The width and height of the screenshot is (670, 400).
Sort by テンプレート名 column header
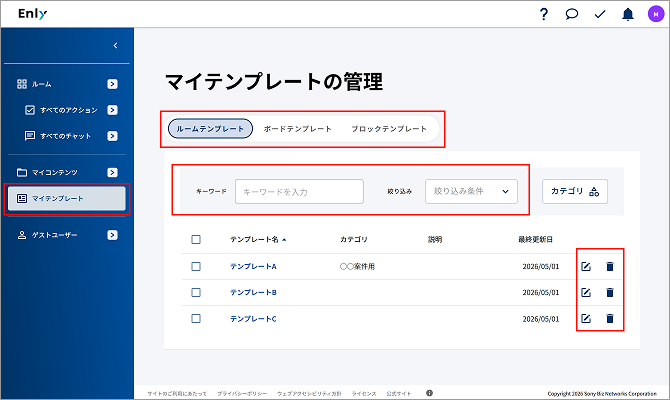[258, 239]
